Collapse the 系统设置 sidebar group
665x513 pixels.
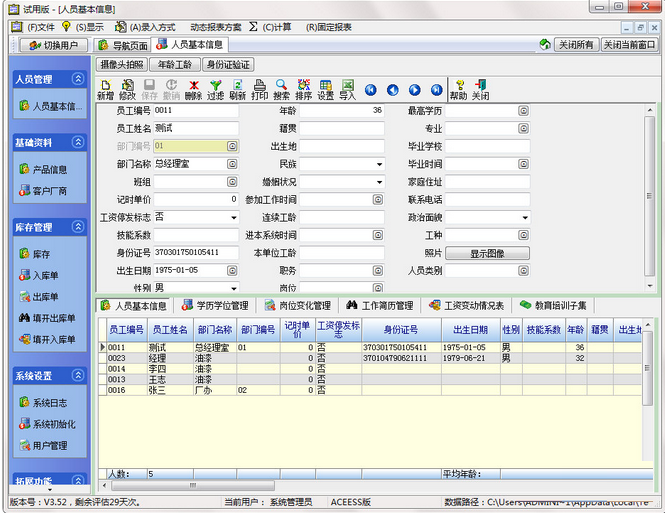tap(78, 375)
